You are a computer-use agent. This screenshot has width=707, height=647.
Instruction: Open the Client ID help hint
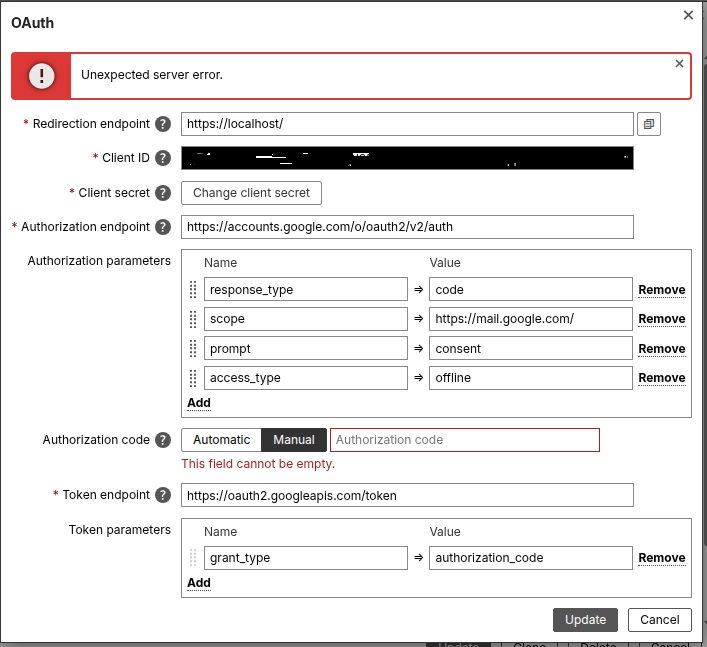[x=163, y=158]
